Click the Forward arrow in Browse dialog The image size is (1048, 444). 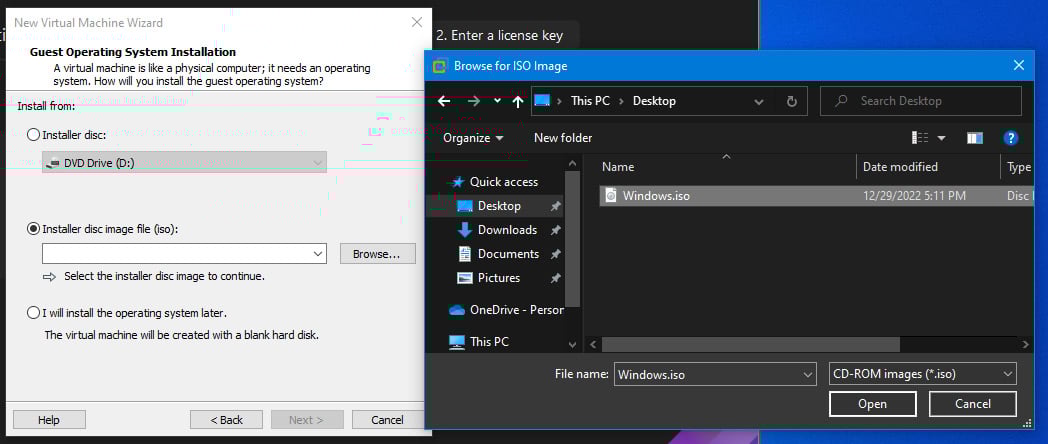tap(474, 101)
